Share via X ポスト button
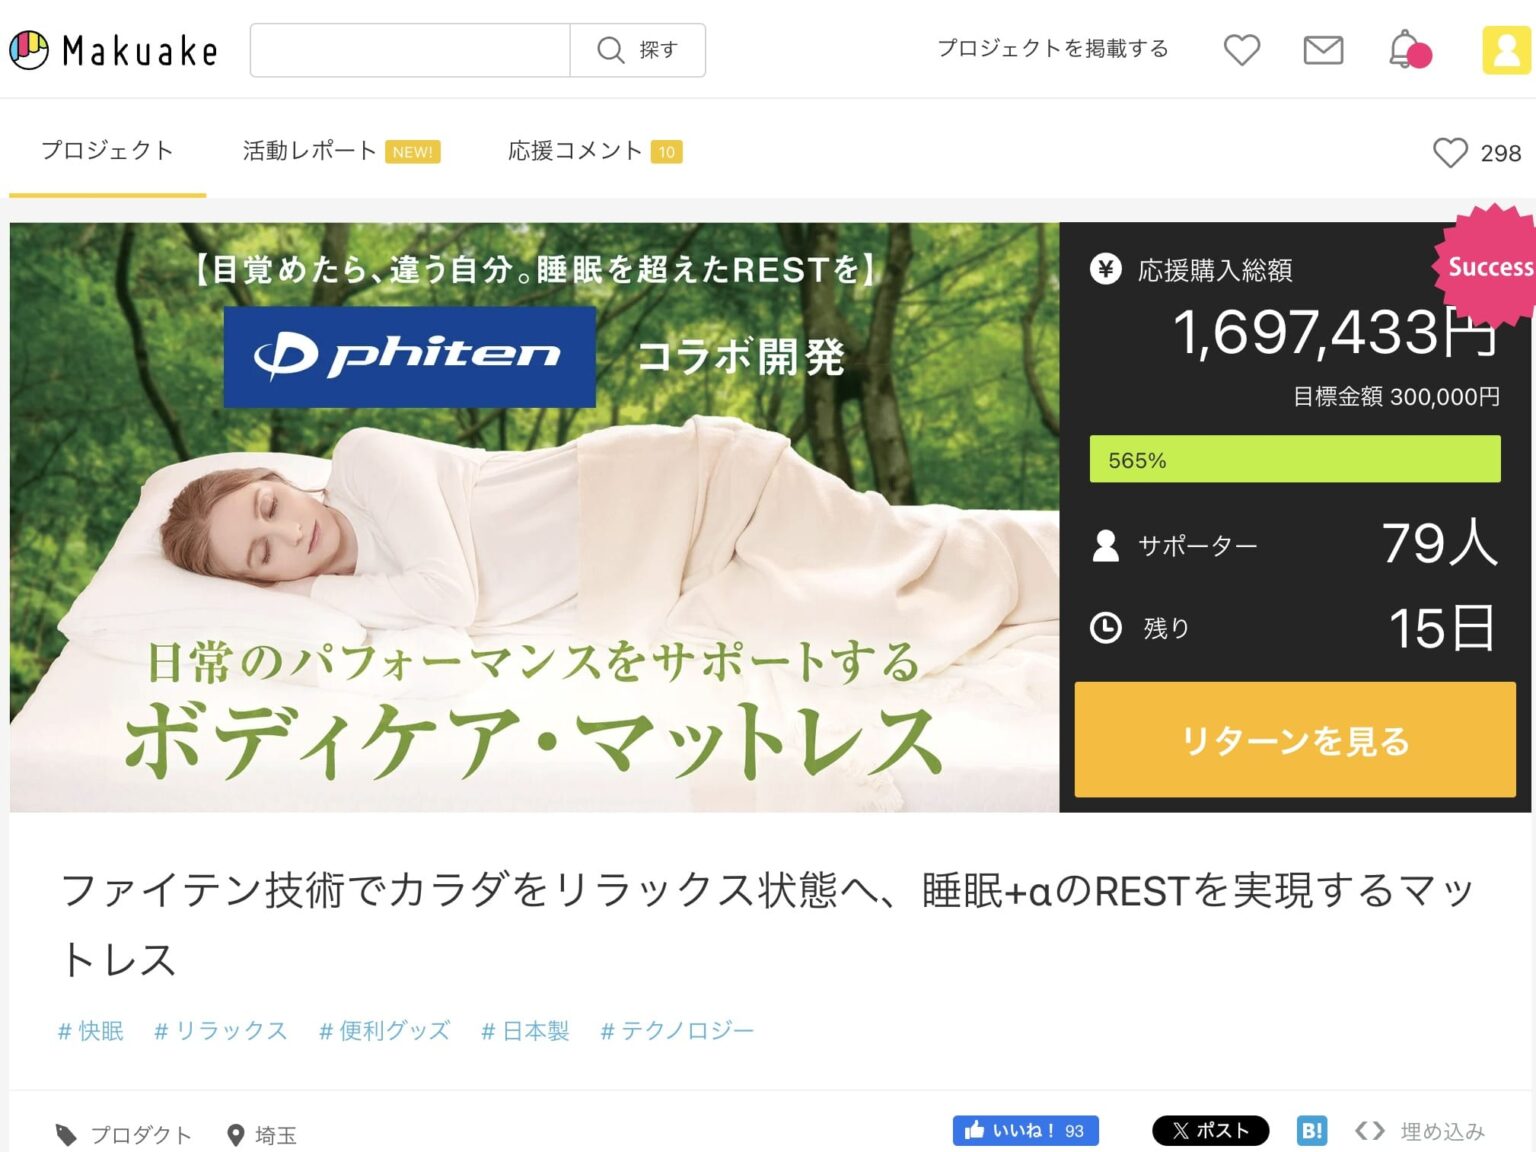Screen dimensions: 1536x1152 1210,1131
